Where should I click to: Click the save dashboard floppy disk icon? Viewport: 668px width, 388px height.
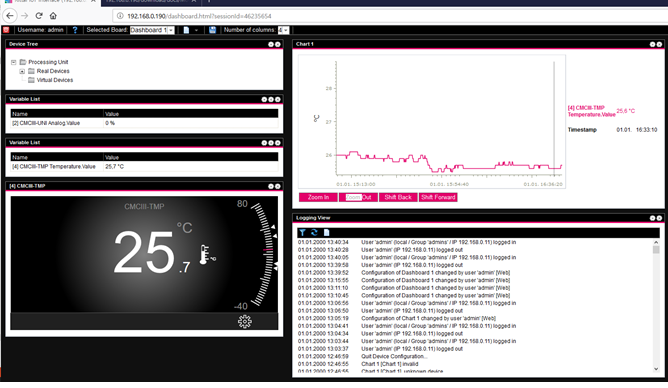tap(212, 30)
